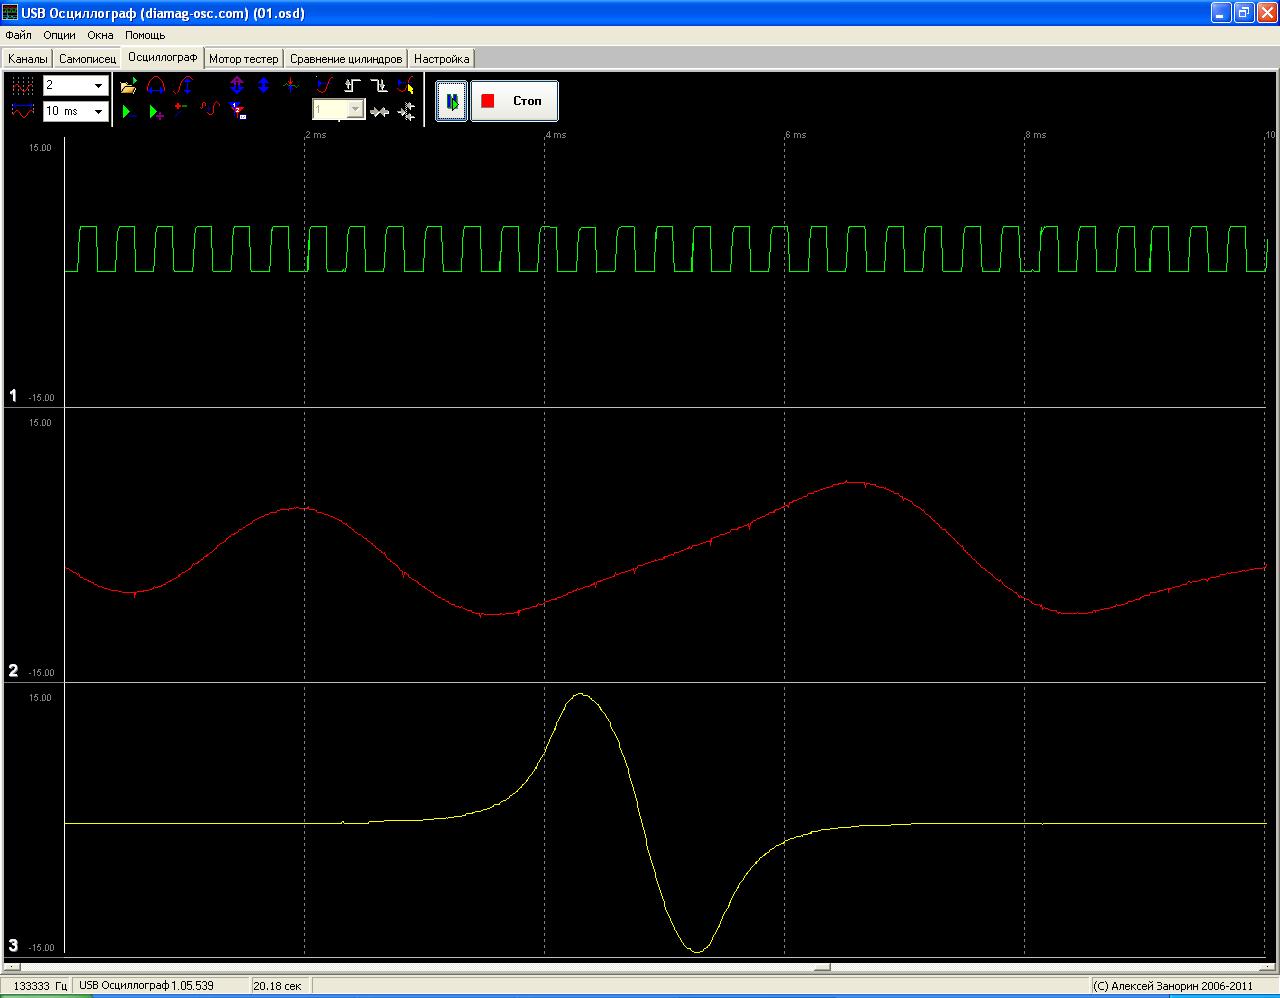Image resolution: width=1280 pixels, height=998 pixels.
Task: Open the Настройка tab
Action: (441, 59)
